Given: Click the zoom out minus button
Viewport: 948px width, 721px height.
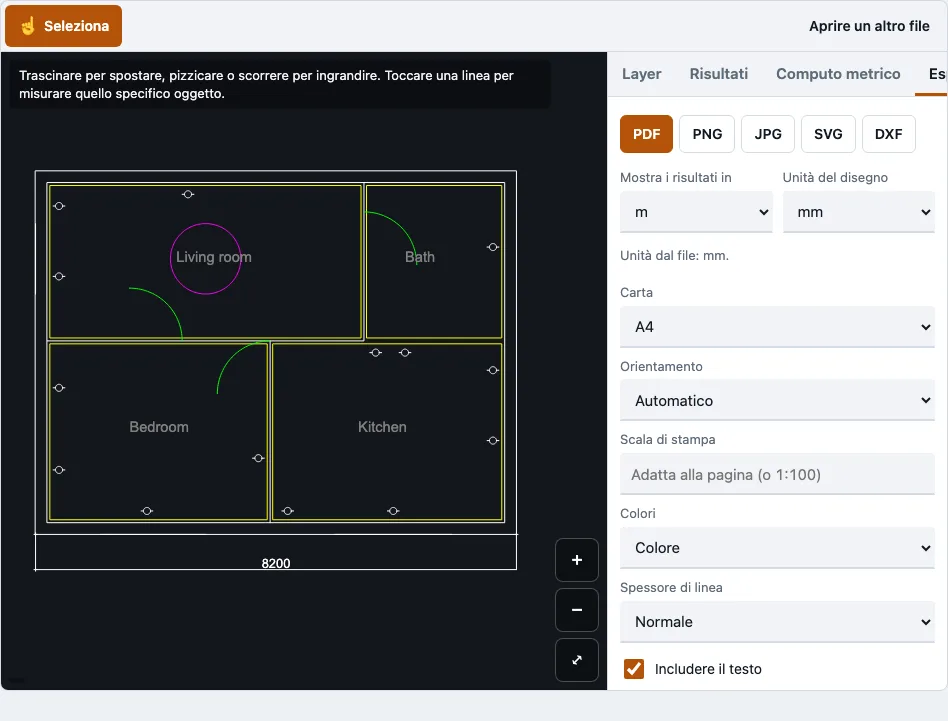Looking at the screenshot, I should pyautogui.click(x=577, y=610).
